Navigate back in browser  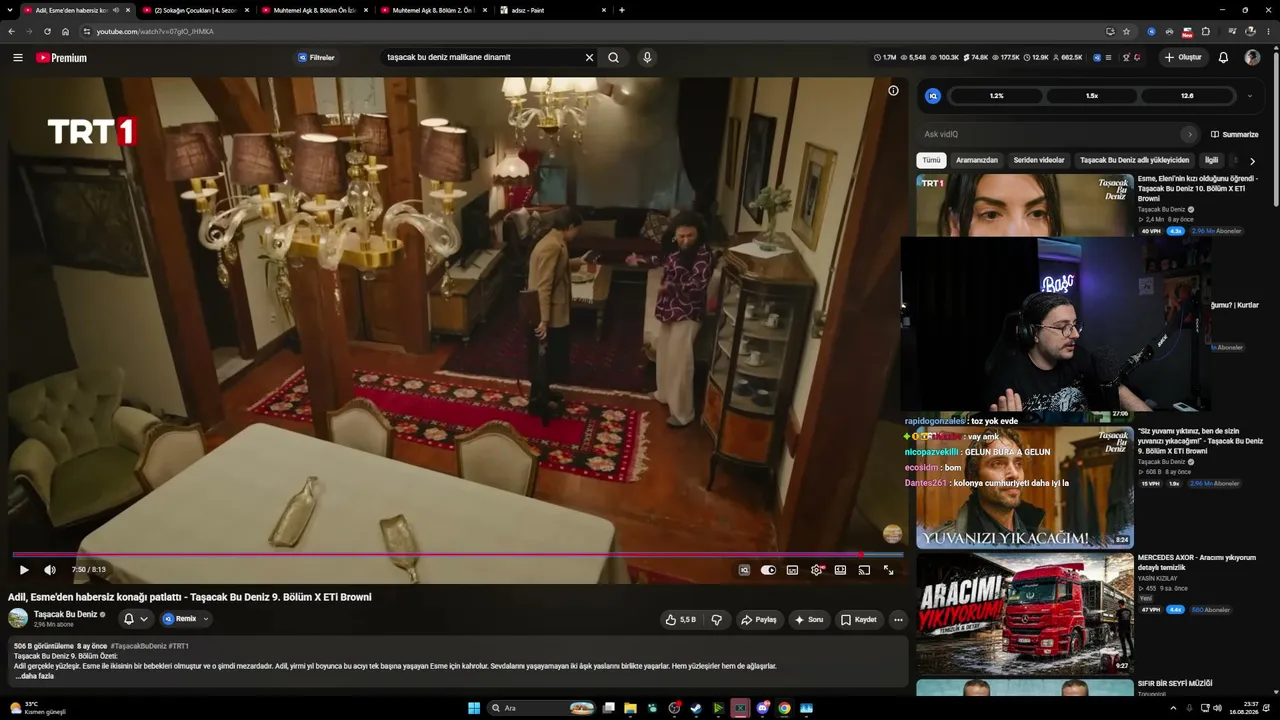[11, 31]
